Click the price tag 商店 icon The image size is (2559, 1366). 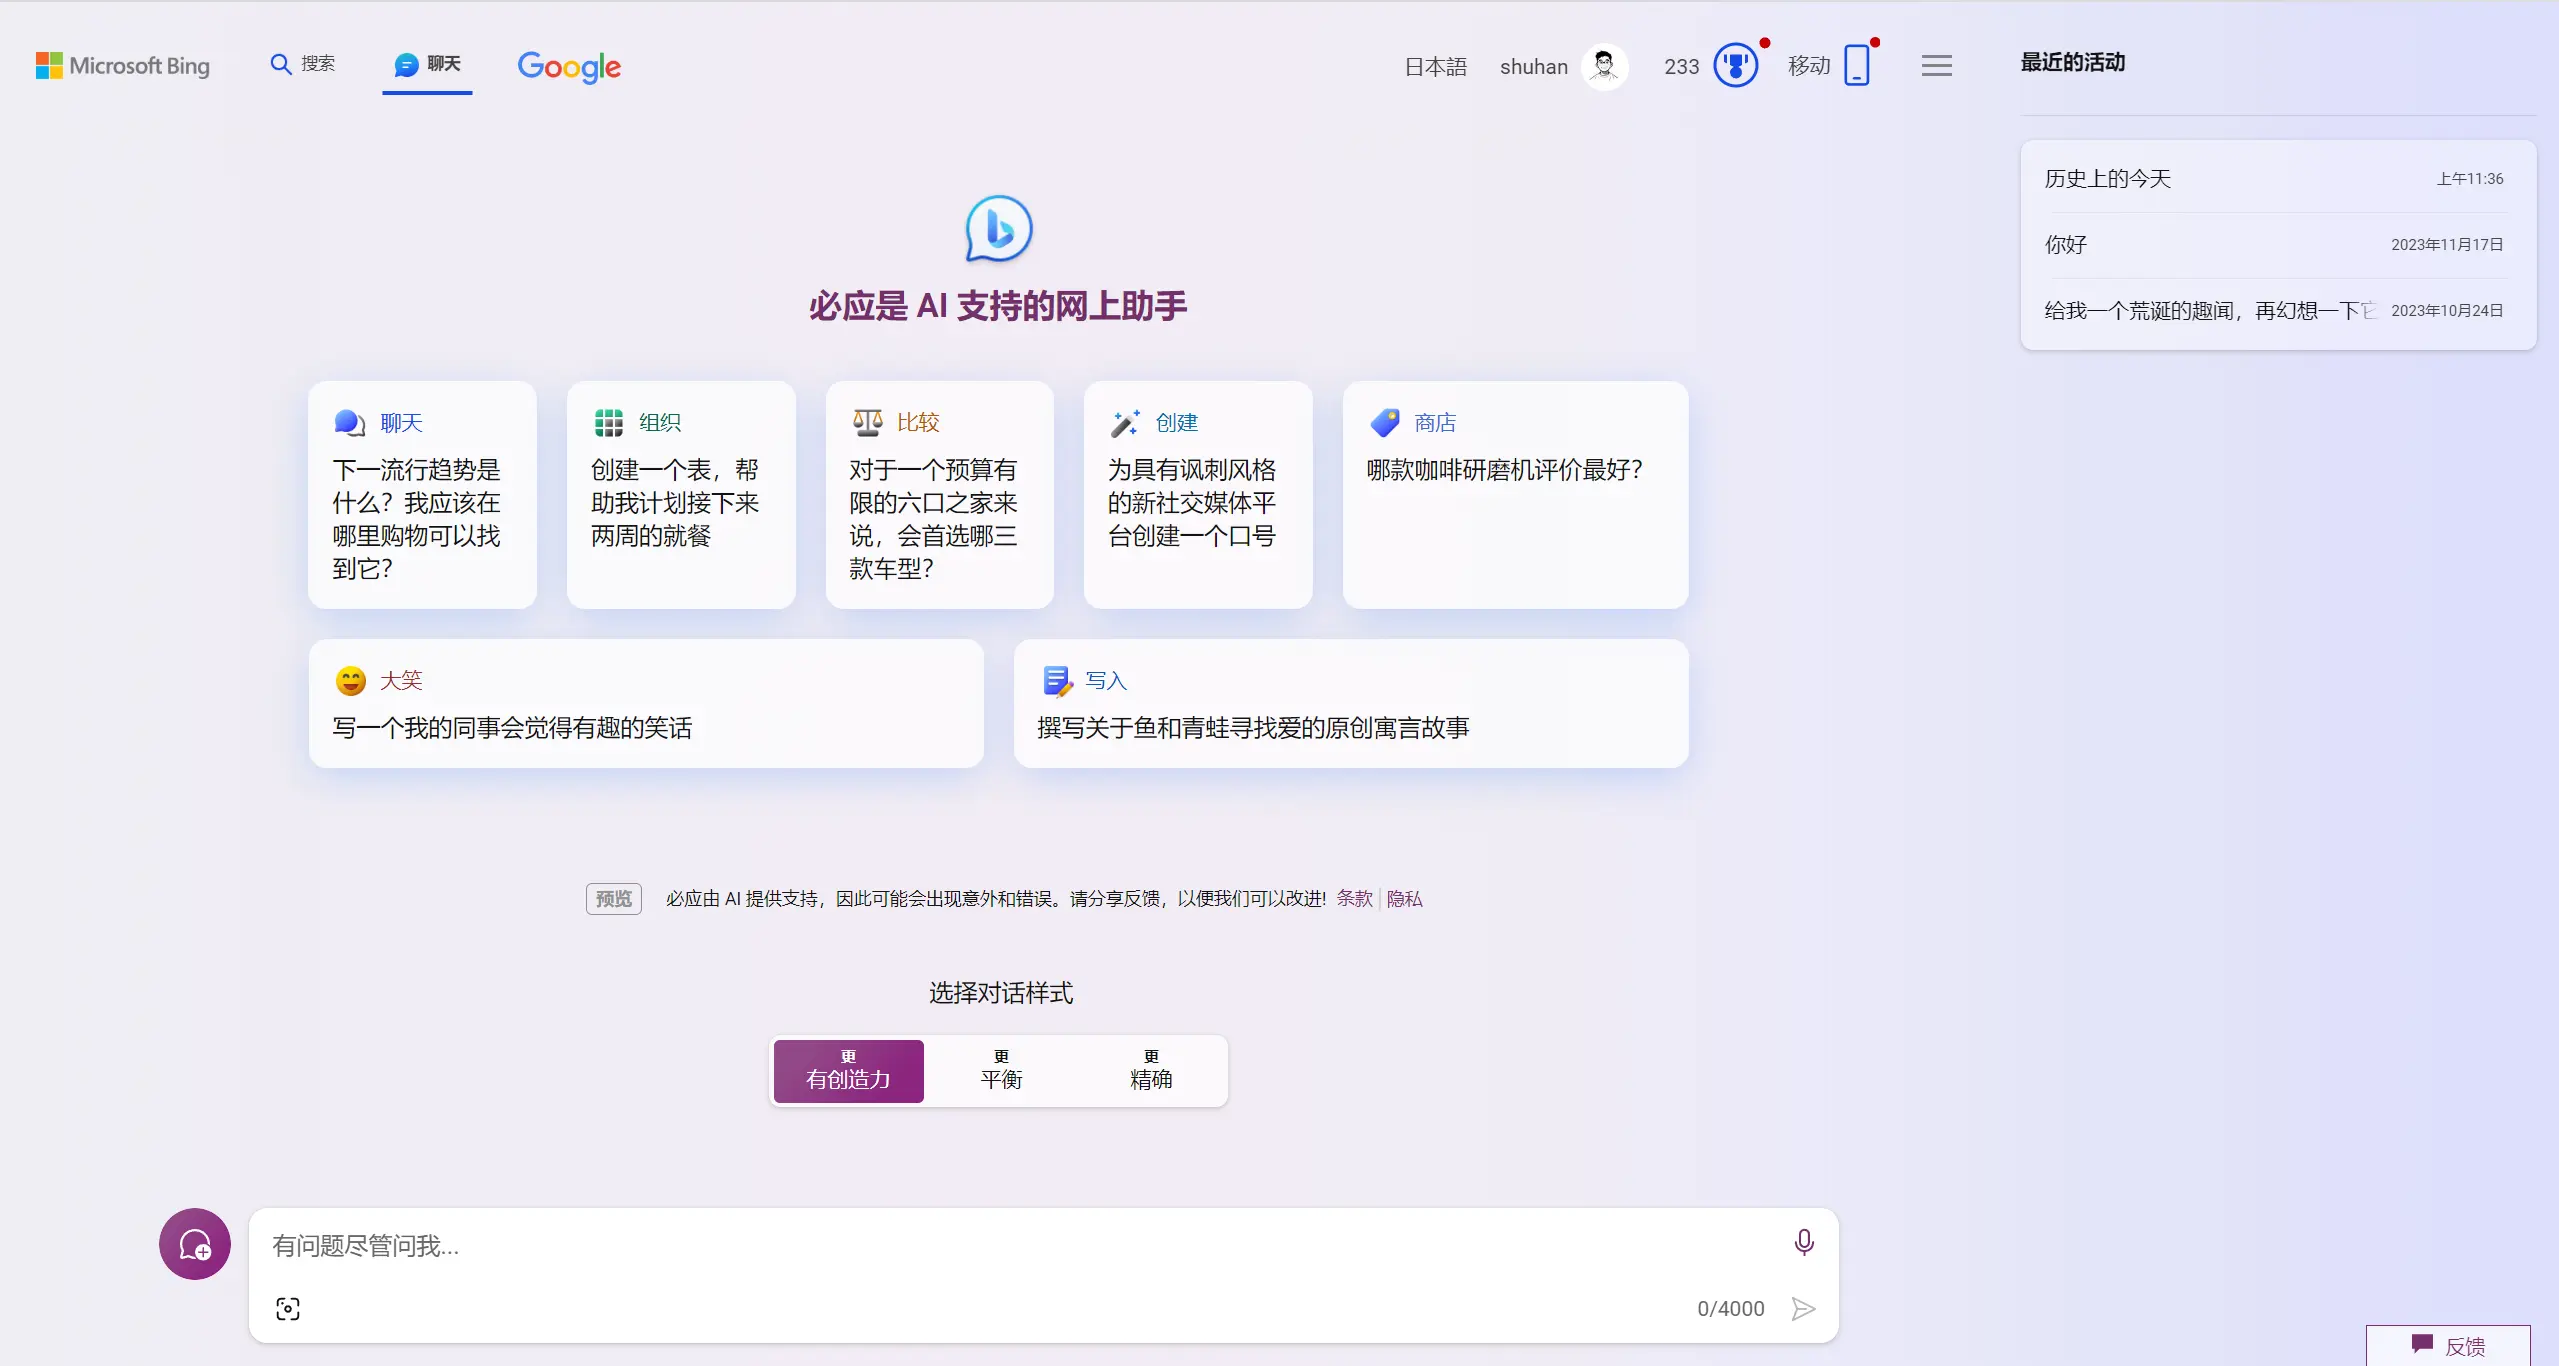[1385, 423]
